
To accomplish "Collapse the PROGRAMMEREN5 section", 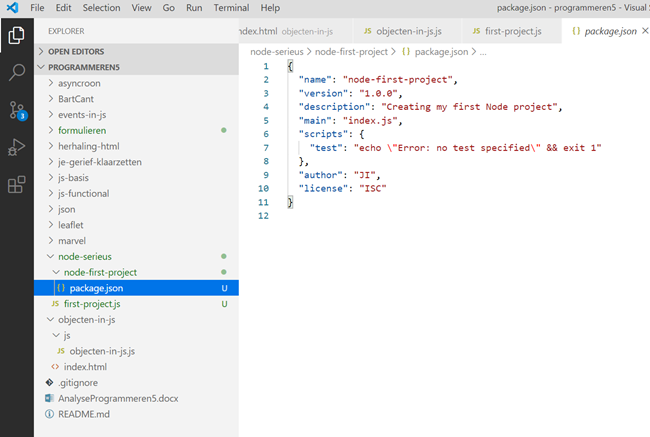I will click(136, 67).
